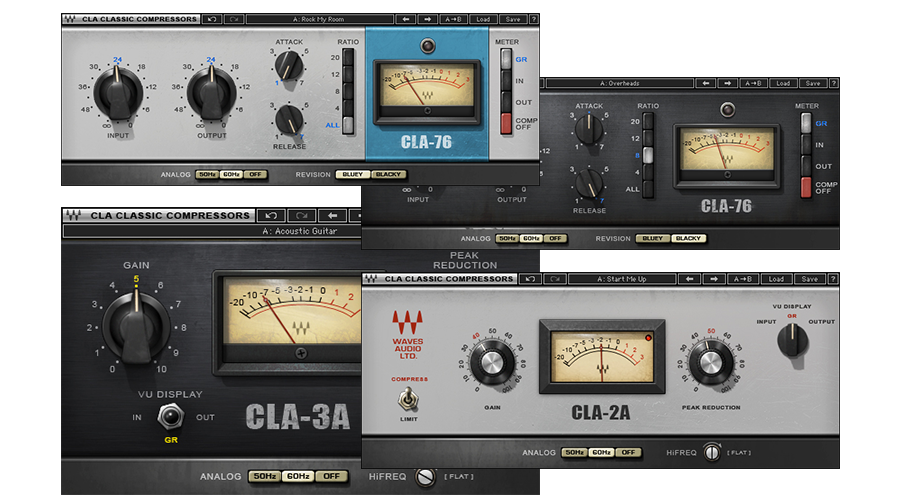Click undo arrow in CLA-2A toolbar
900x500 pixels.
530,279
